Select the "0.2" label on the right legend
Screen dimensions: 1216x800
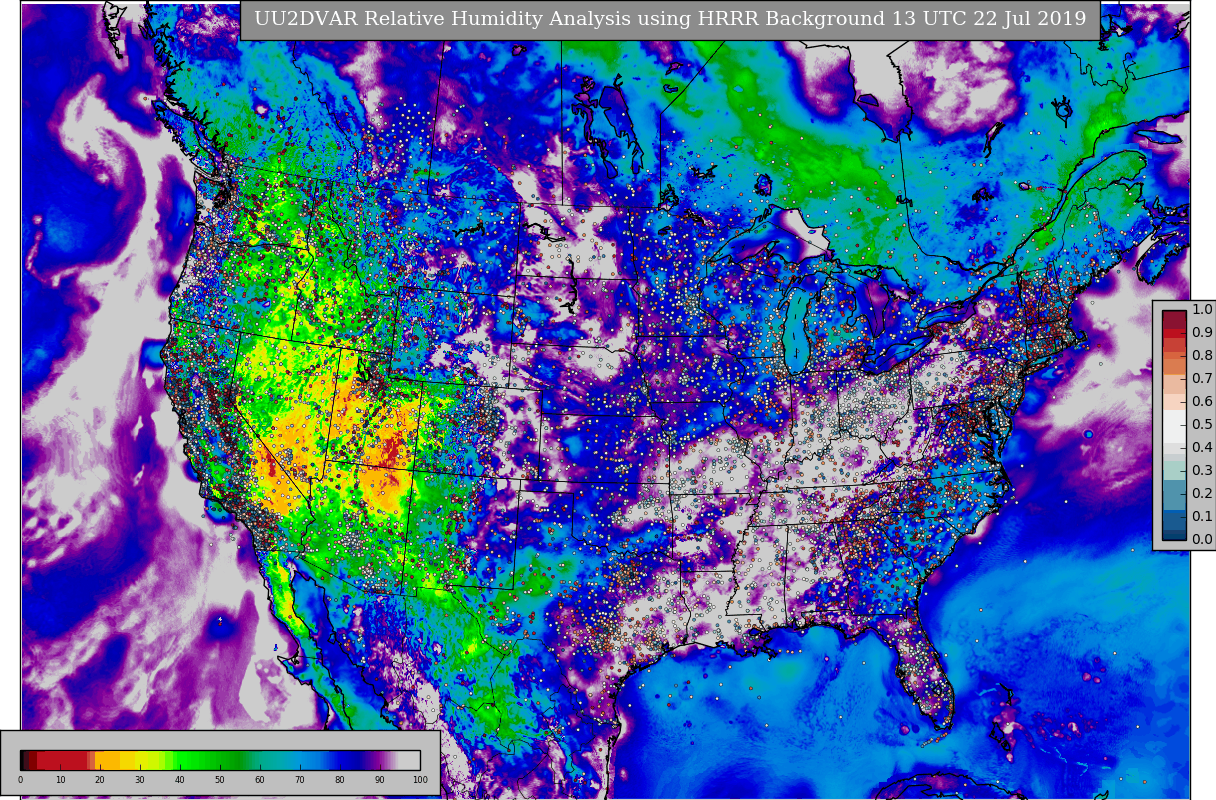coord(1202,494)
